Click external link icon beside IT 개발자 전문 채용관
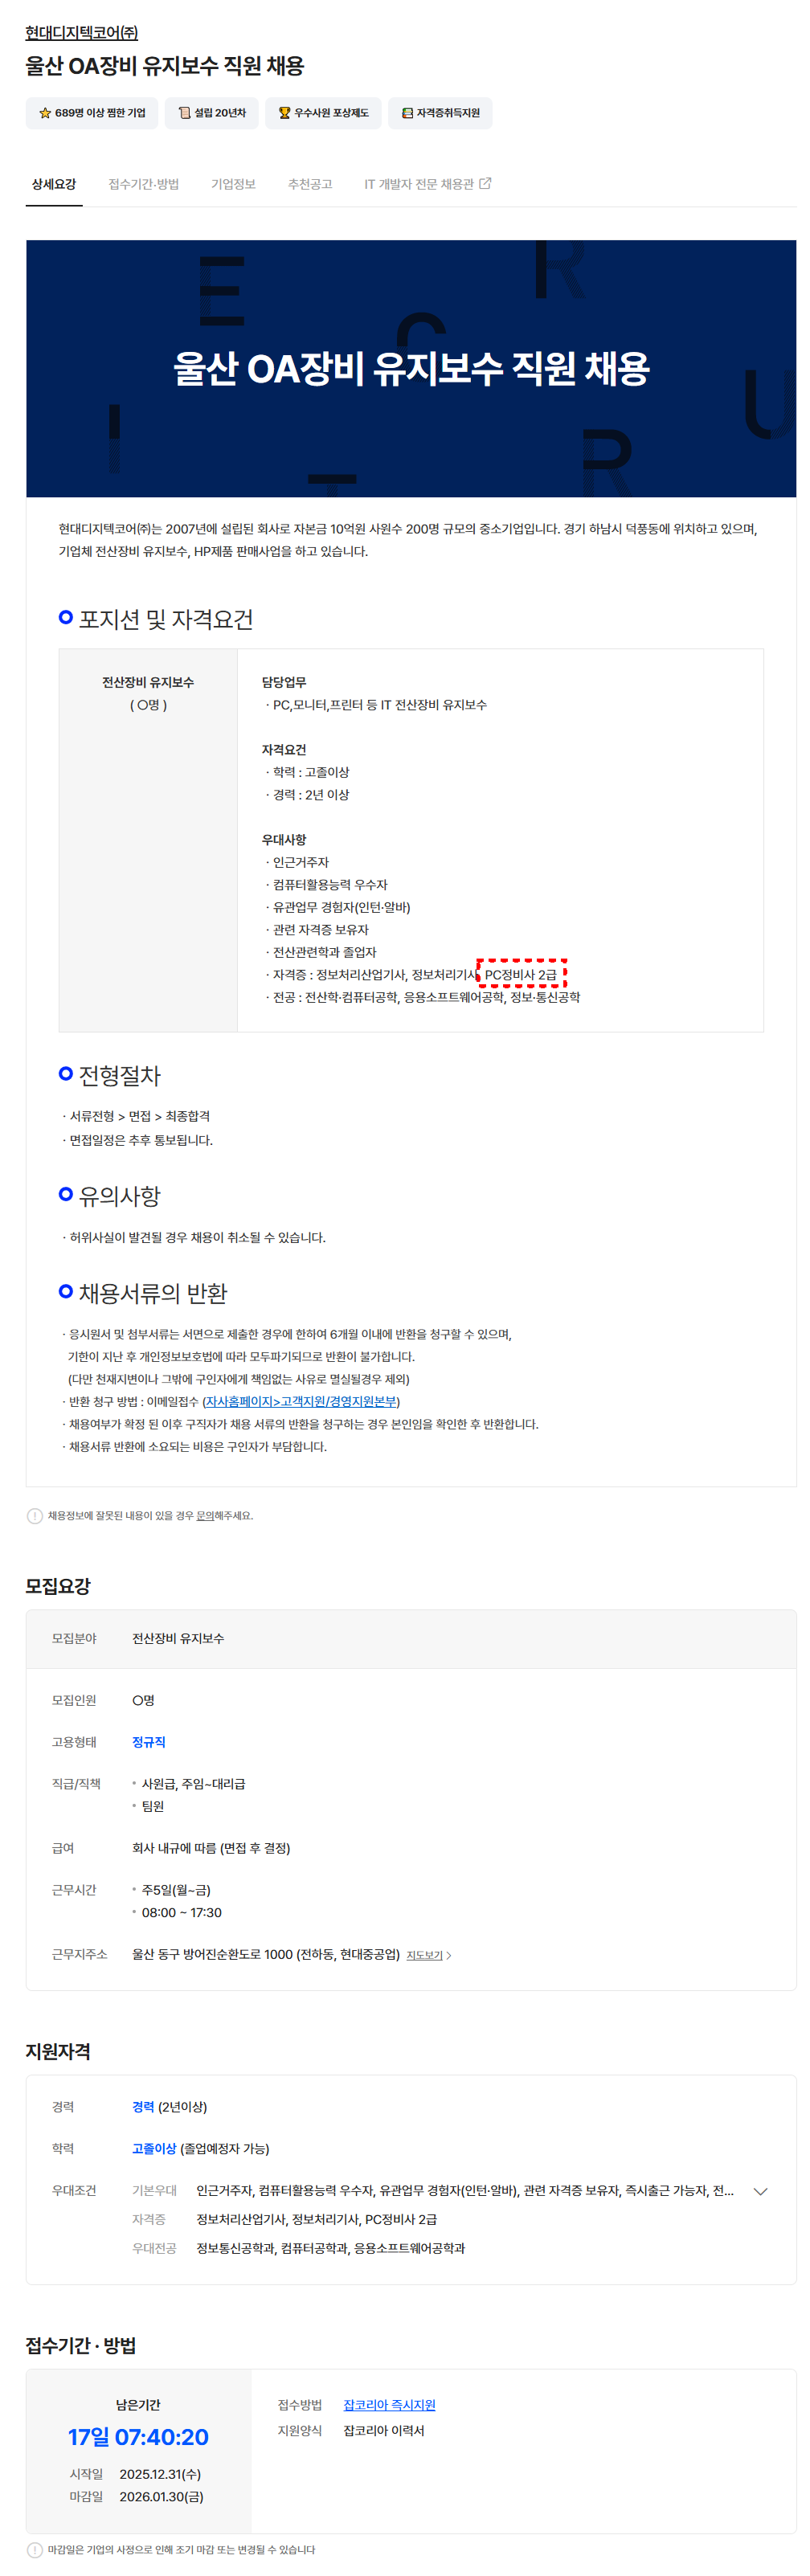Image resolution: width=810 pixels, height=2576 pixels. click(x=485, y=183)
